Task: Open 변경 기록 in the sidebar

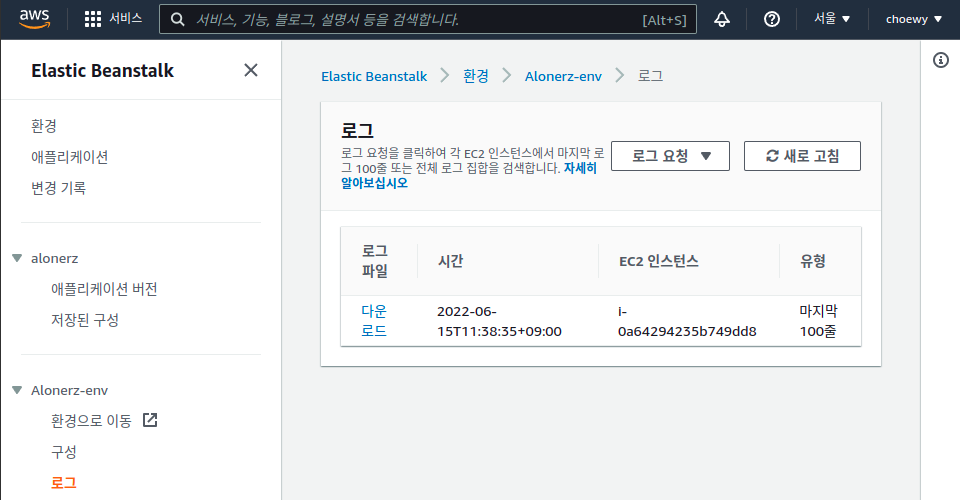Action: [x=59, y=188]
